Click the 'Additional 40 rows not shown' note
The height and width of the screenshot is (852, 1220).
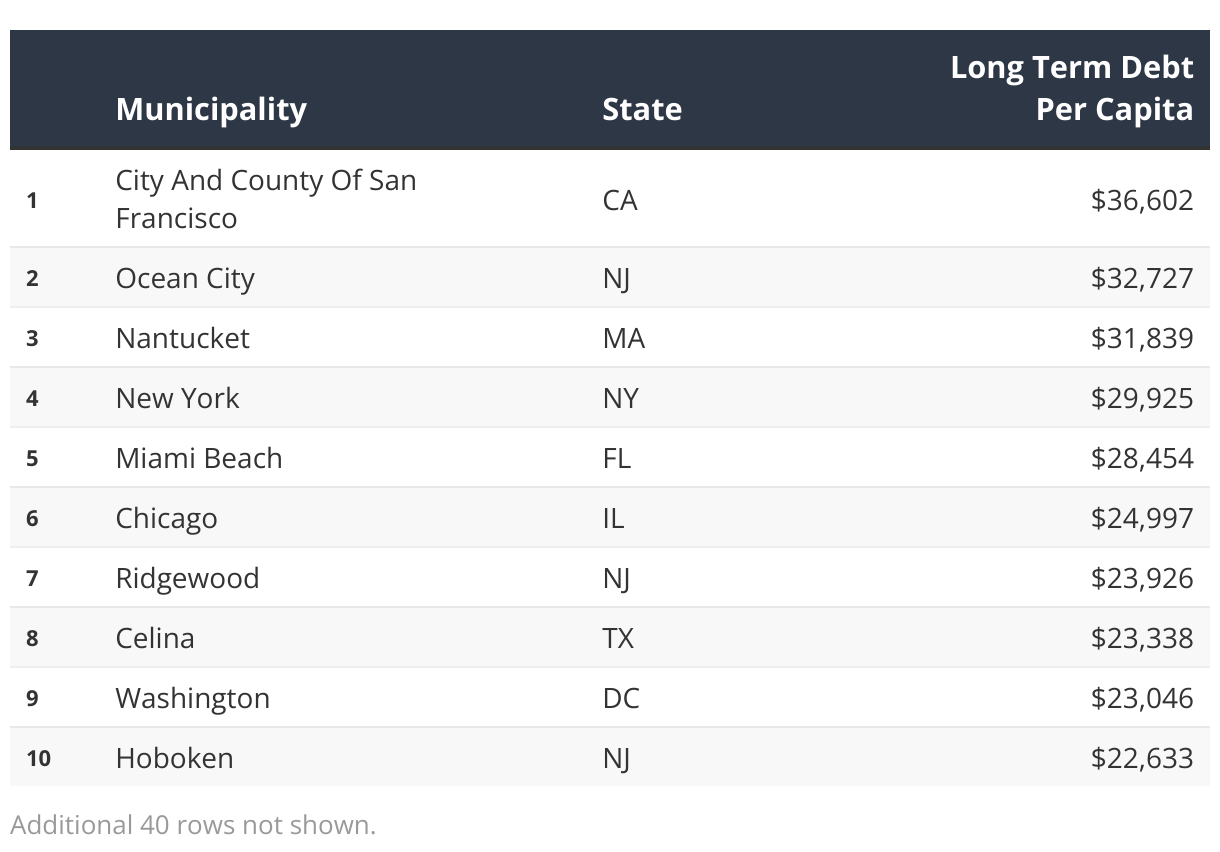click(193, 825)
